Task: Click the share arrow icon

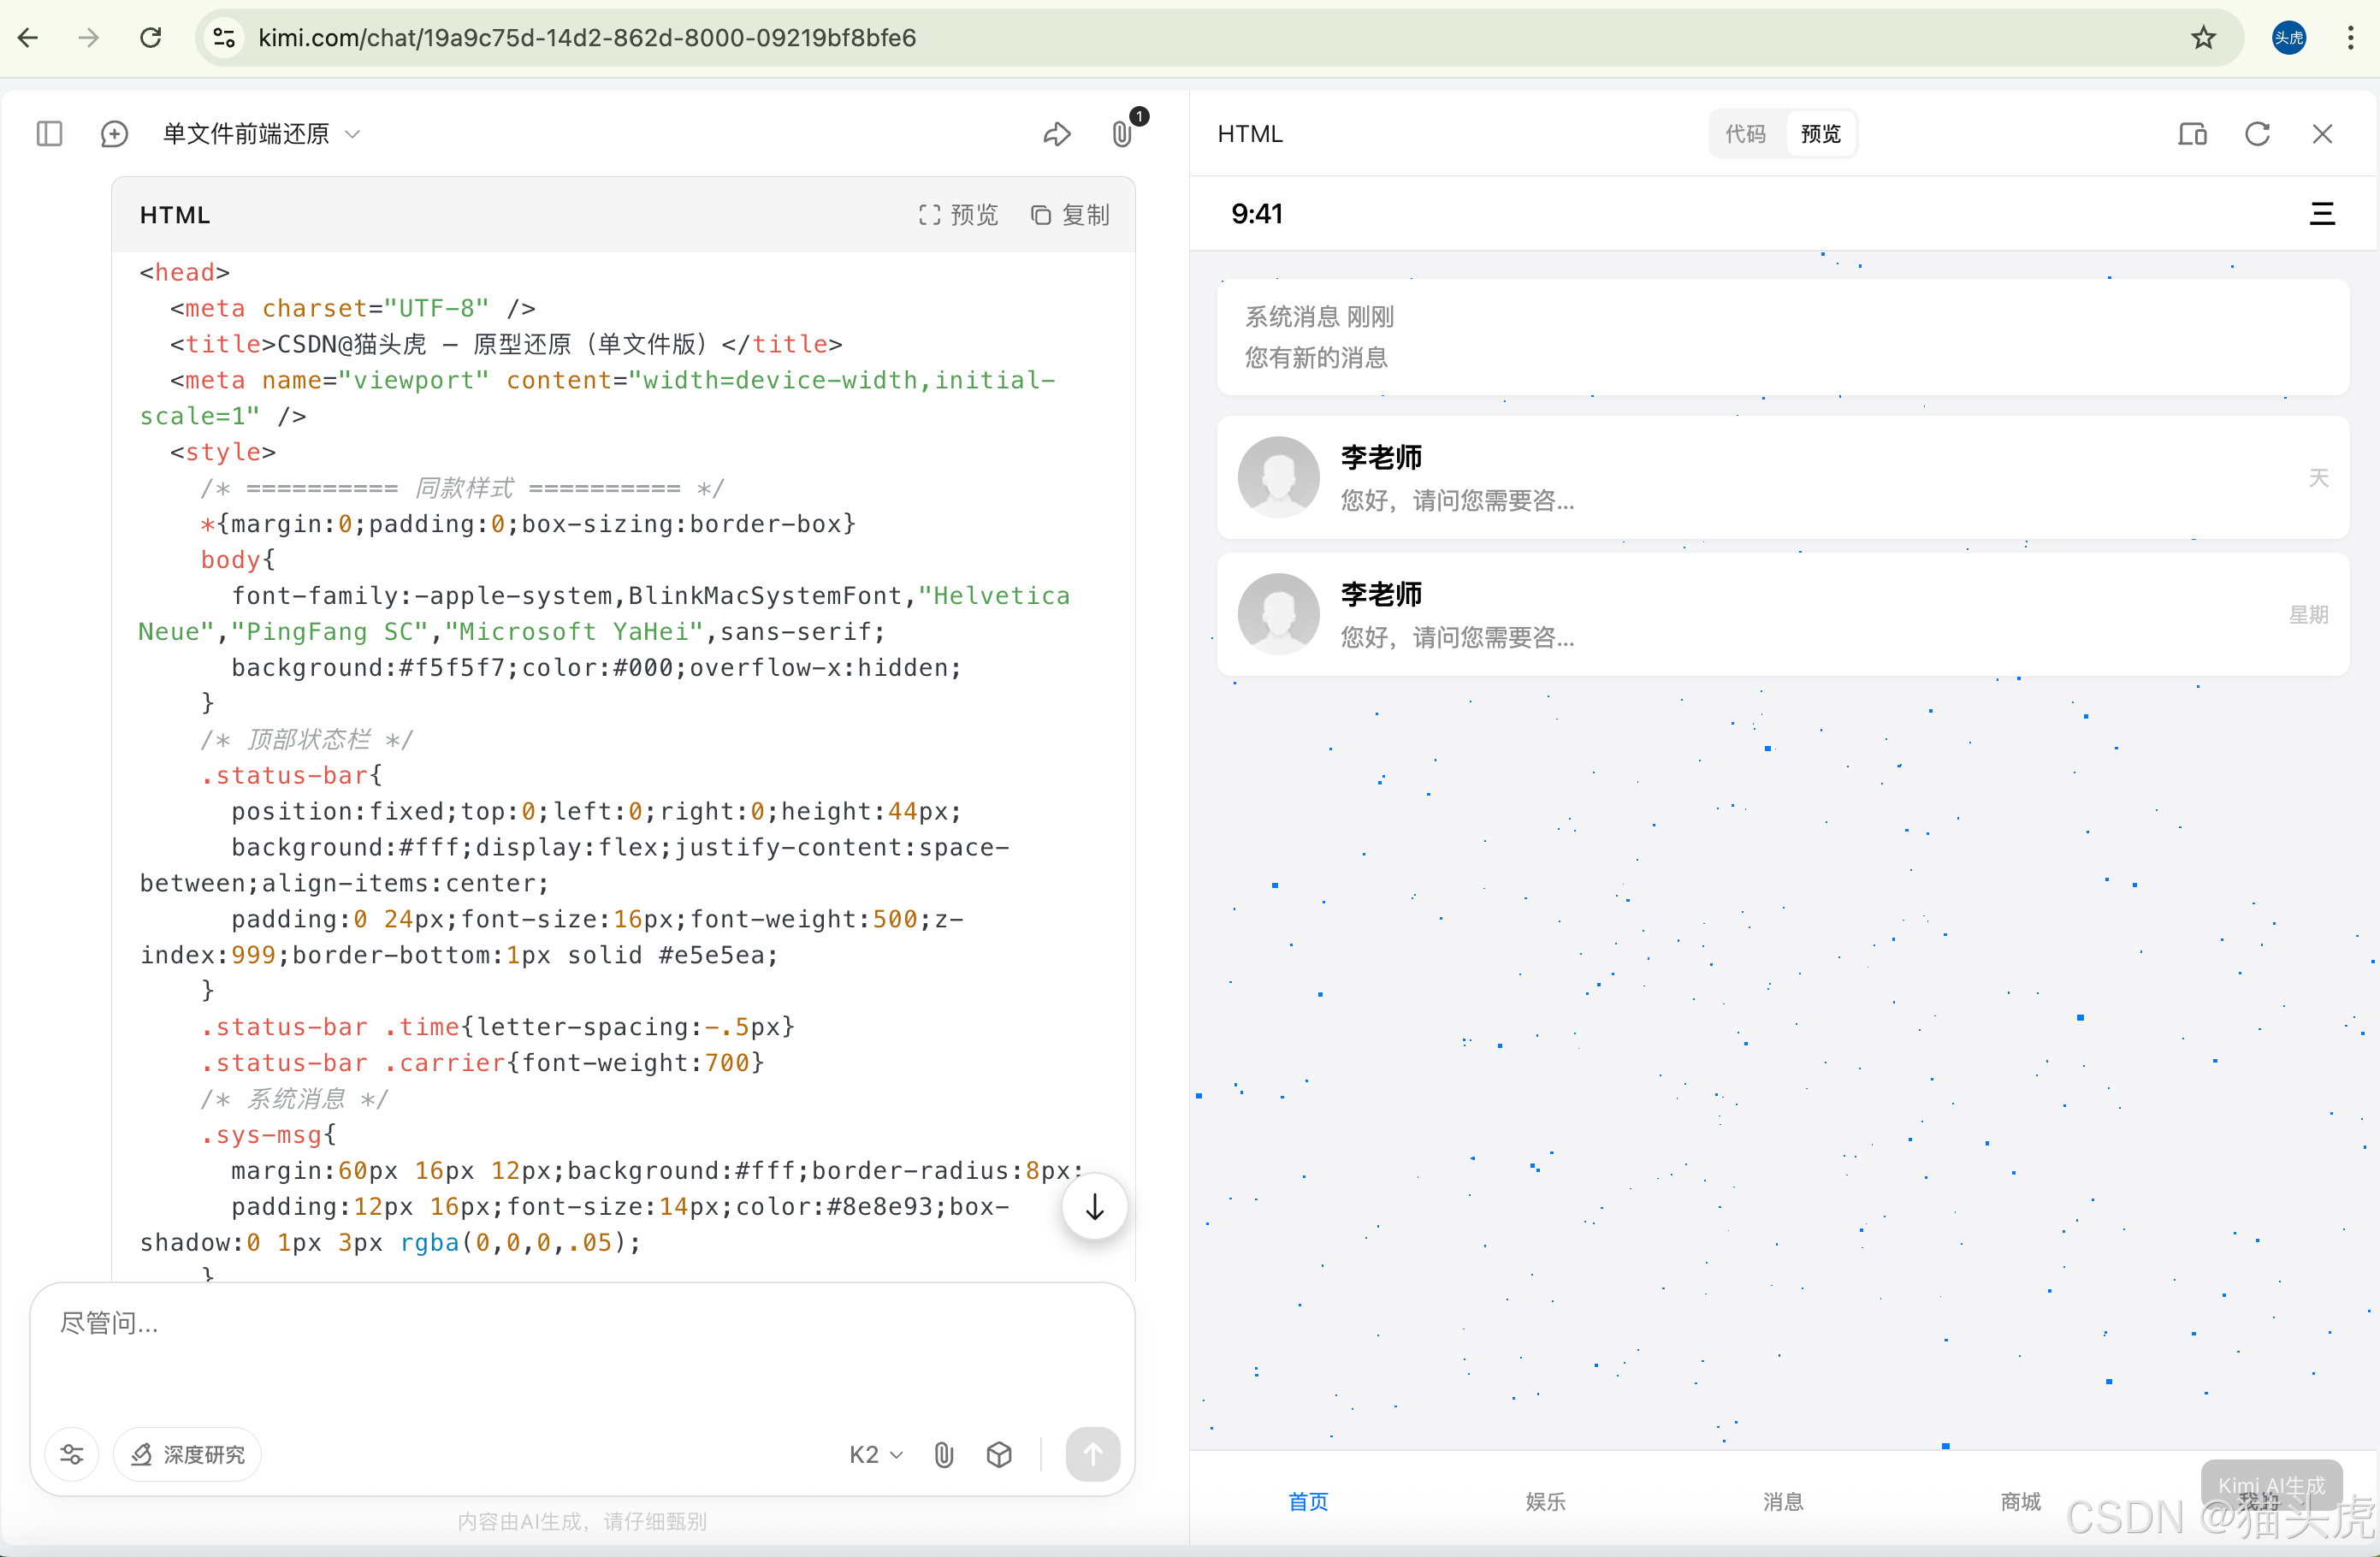Action: point(1057,134)
